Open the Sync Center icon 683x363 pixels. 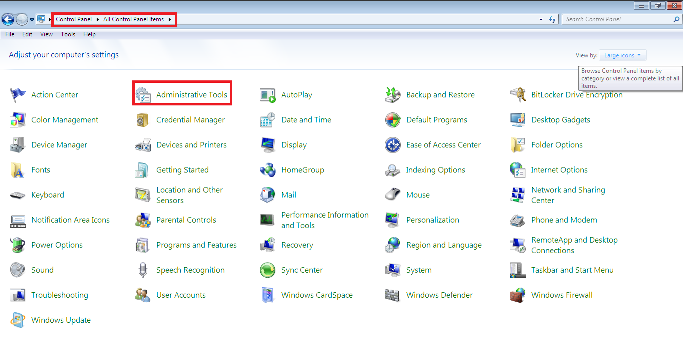[x=267, y=270]
